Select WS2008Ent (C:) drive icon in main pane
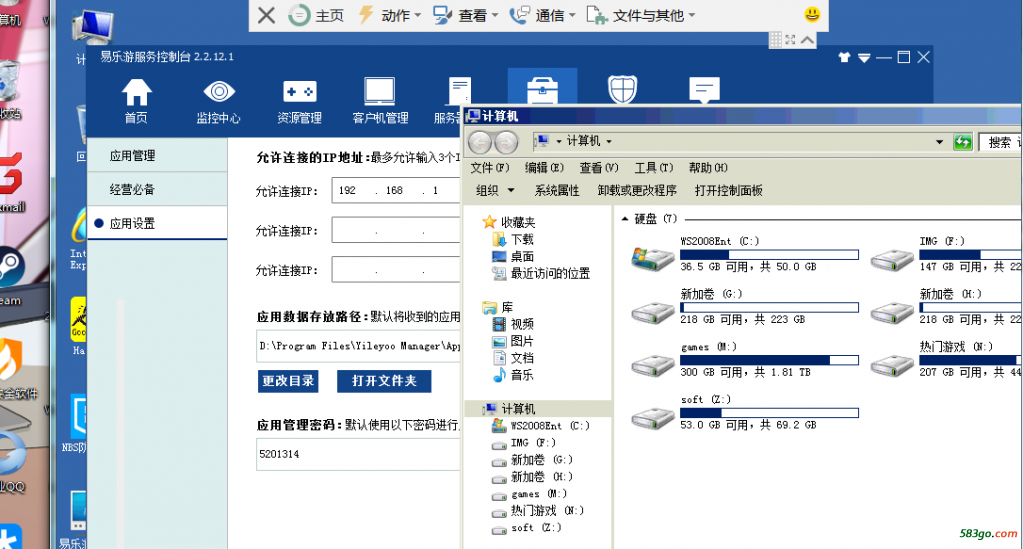Image resolution: width=1023 pixels, height=549 pixels. [x=653, y=259]
